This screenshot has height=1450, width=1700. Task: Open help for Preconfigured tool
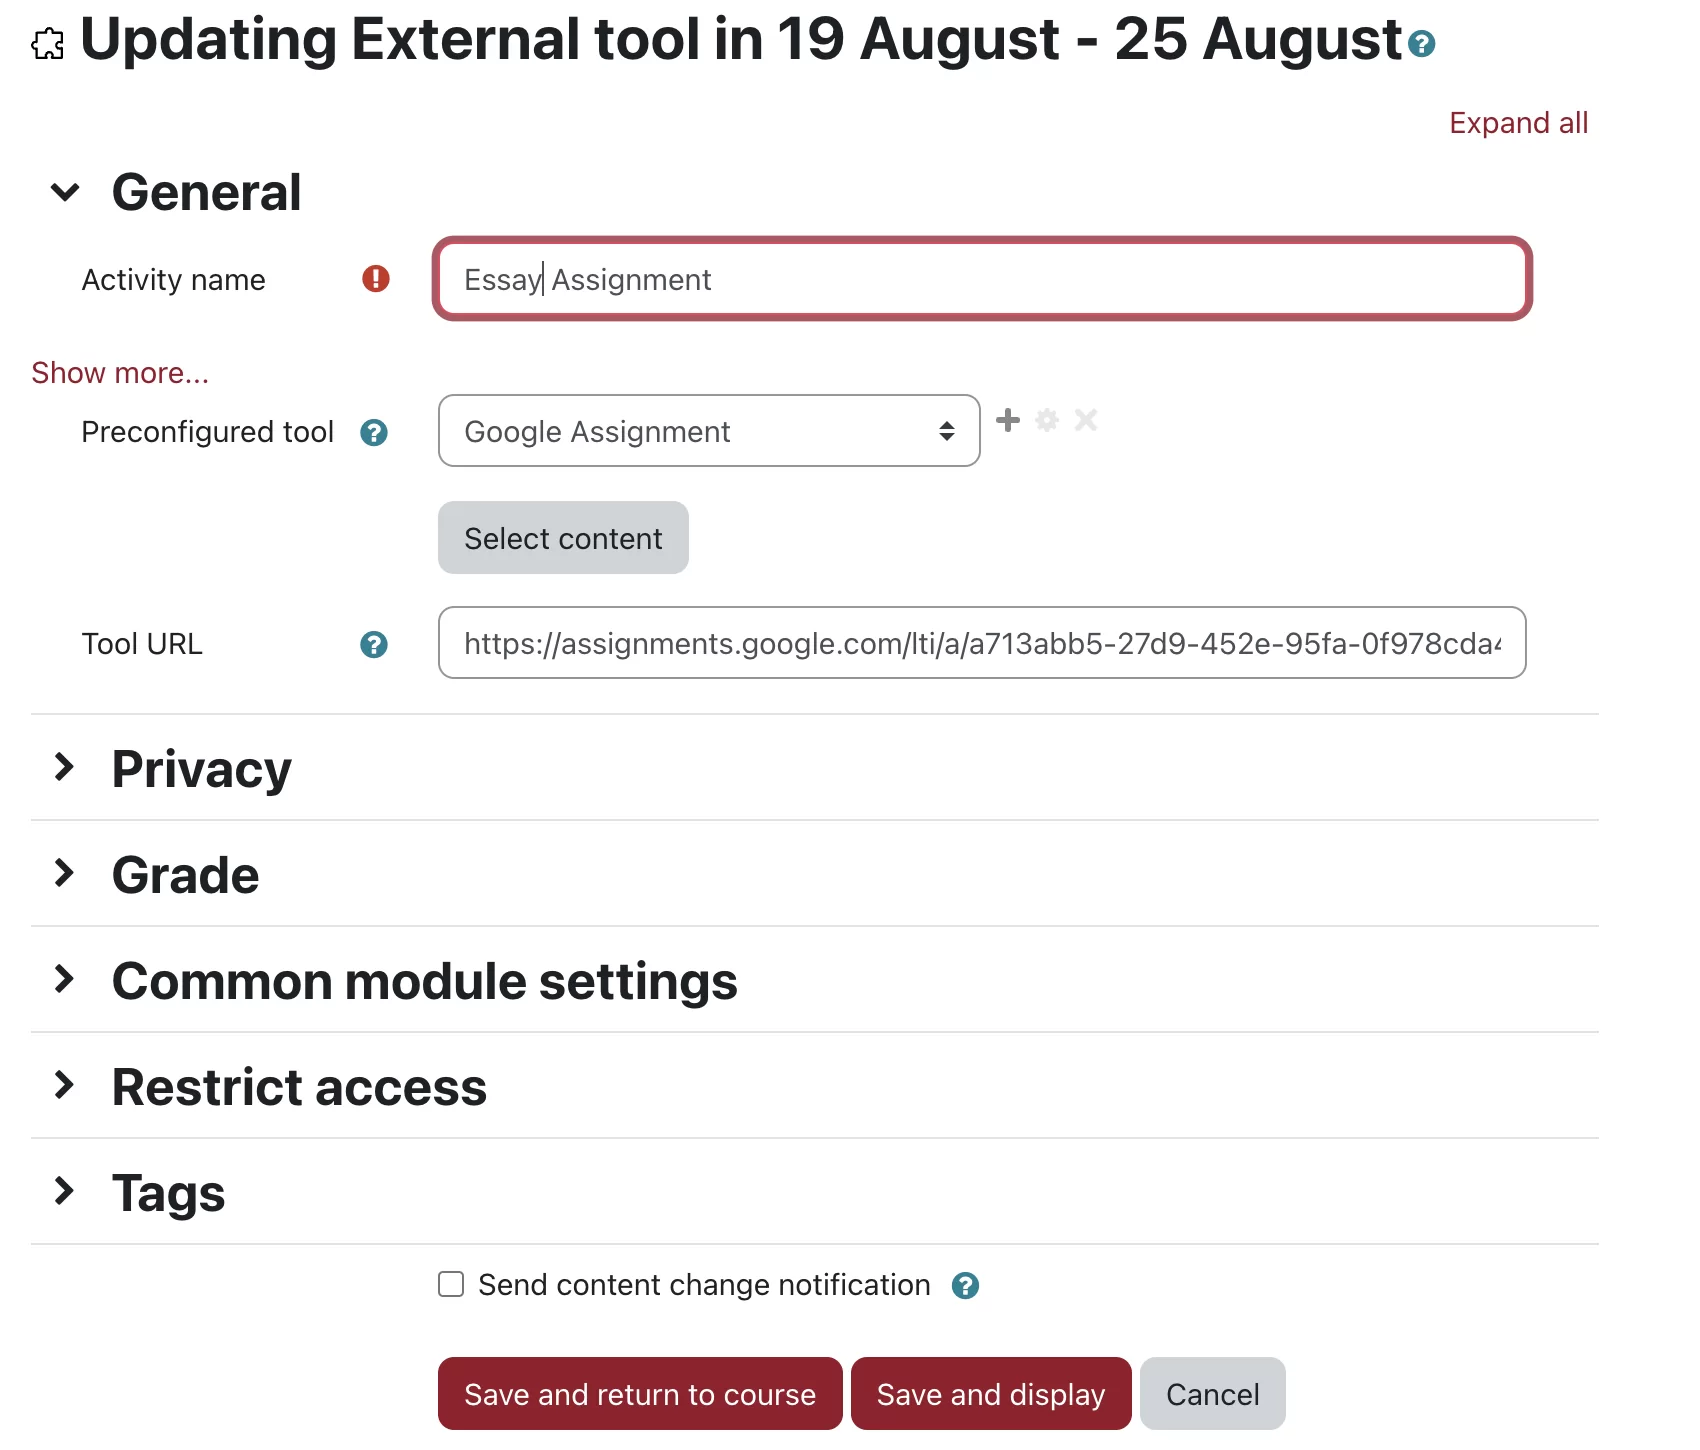(x=374, y=433)
